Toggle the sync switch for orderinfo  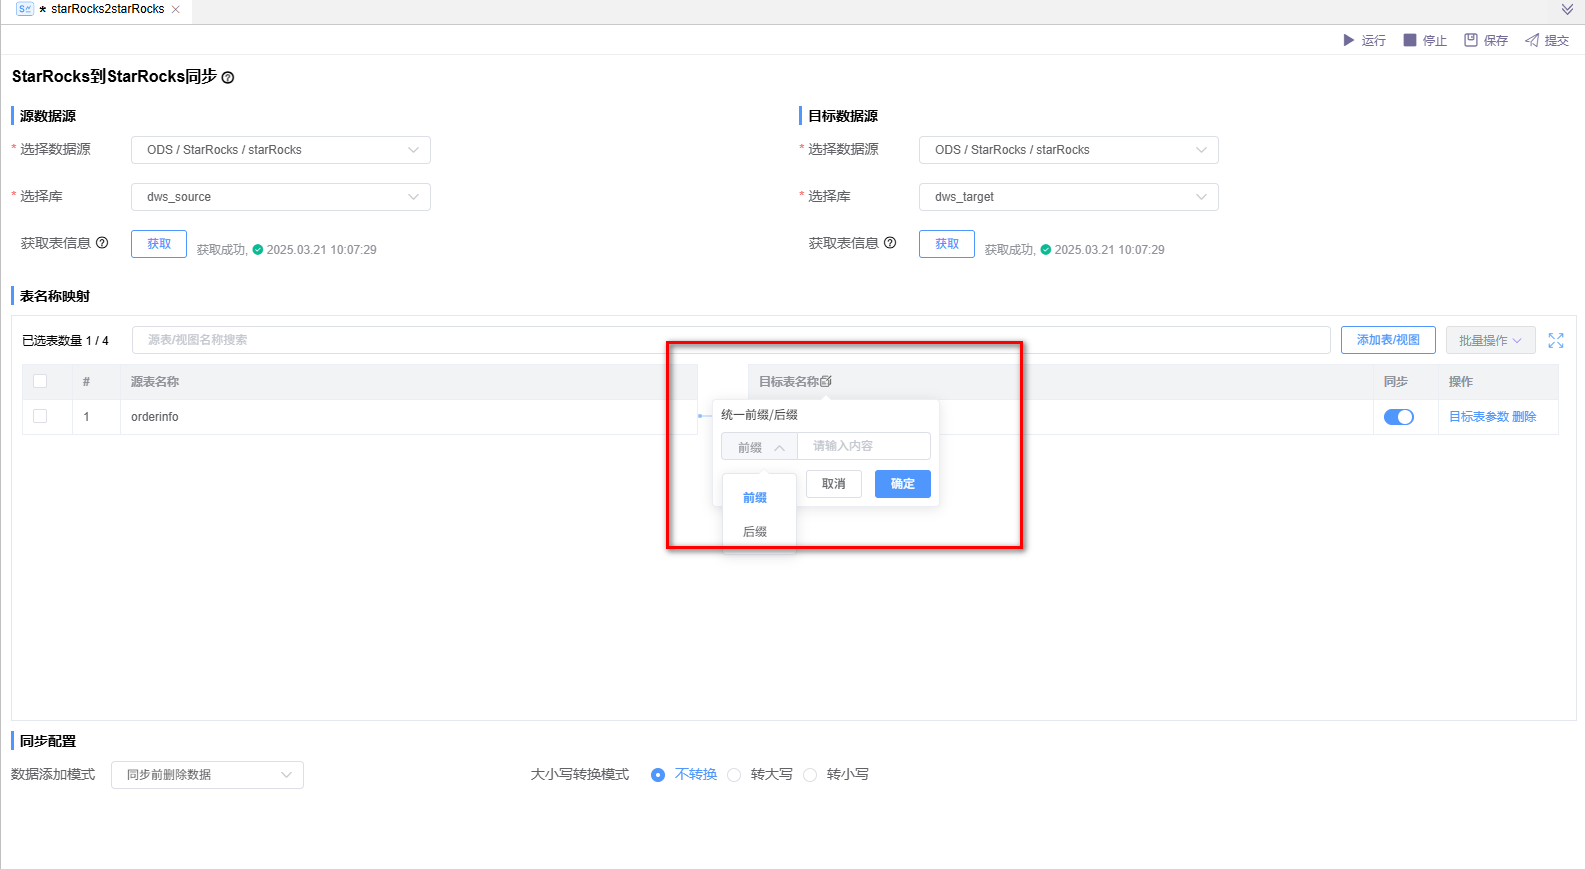[1398, 417]
